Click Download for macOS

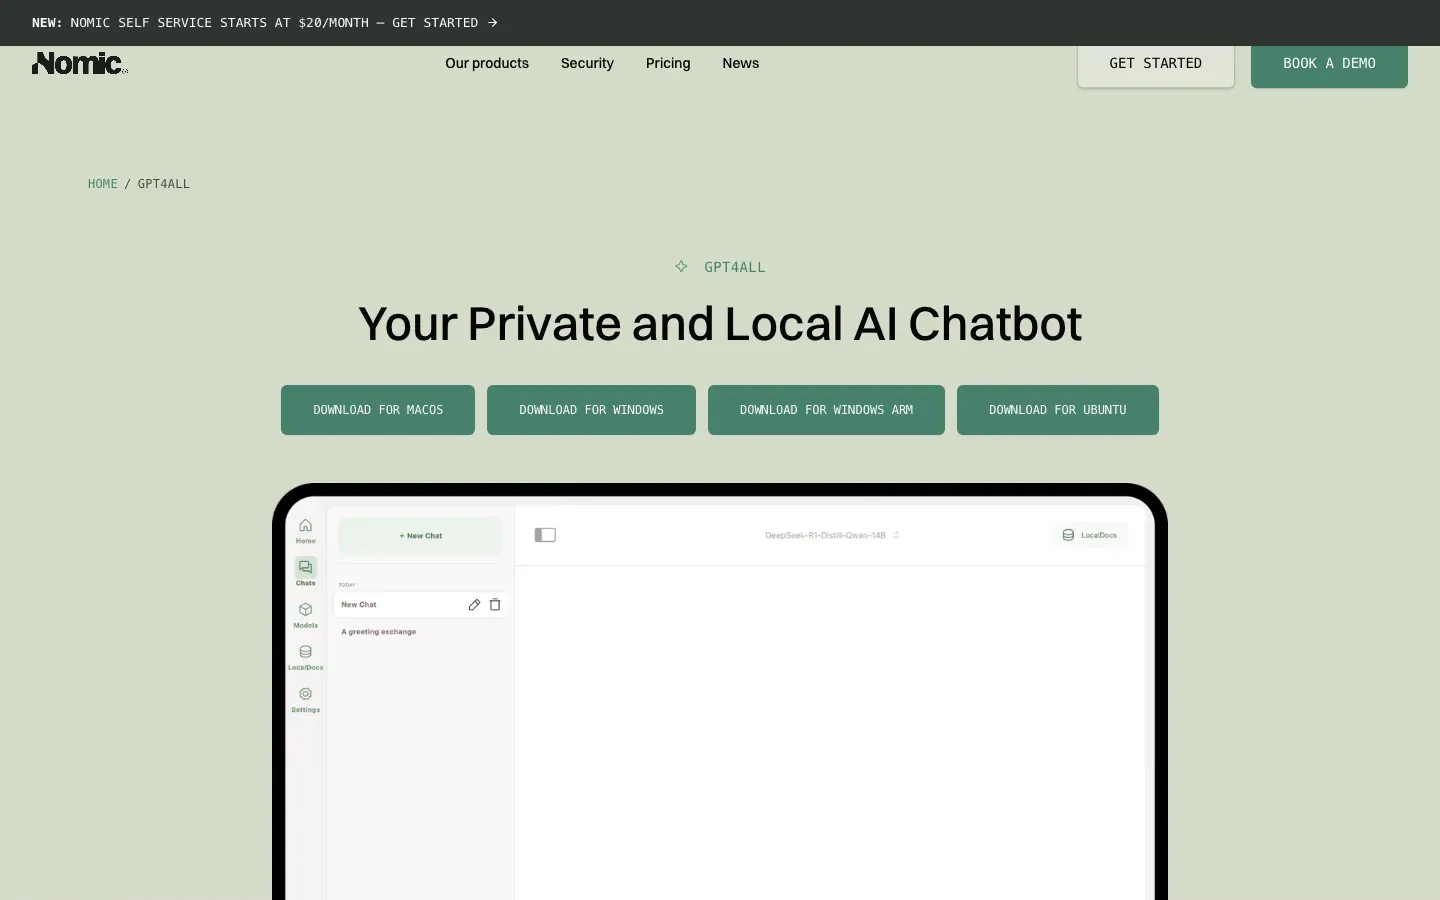pyautogui.click(x=378, y=410)
